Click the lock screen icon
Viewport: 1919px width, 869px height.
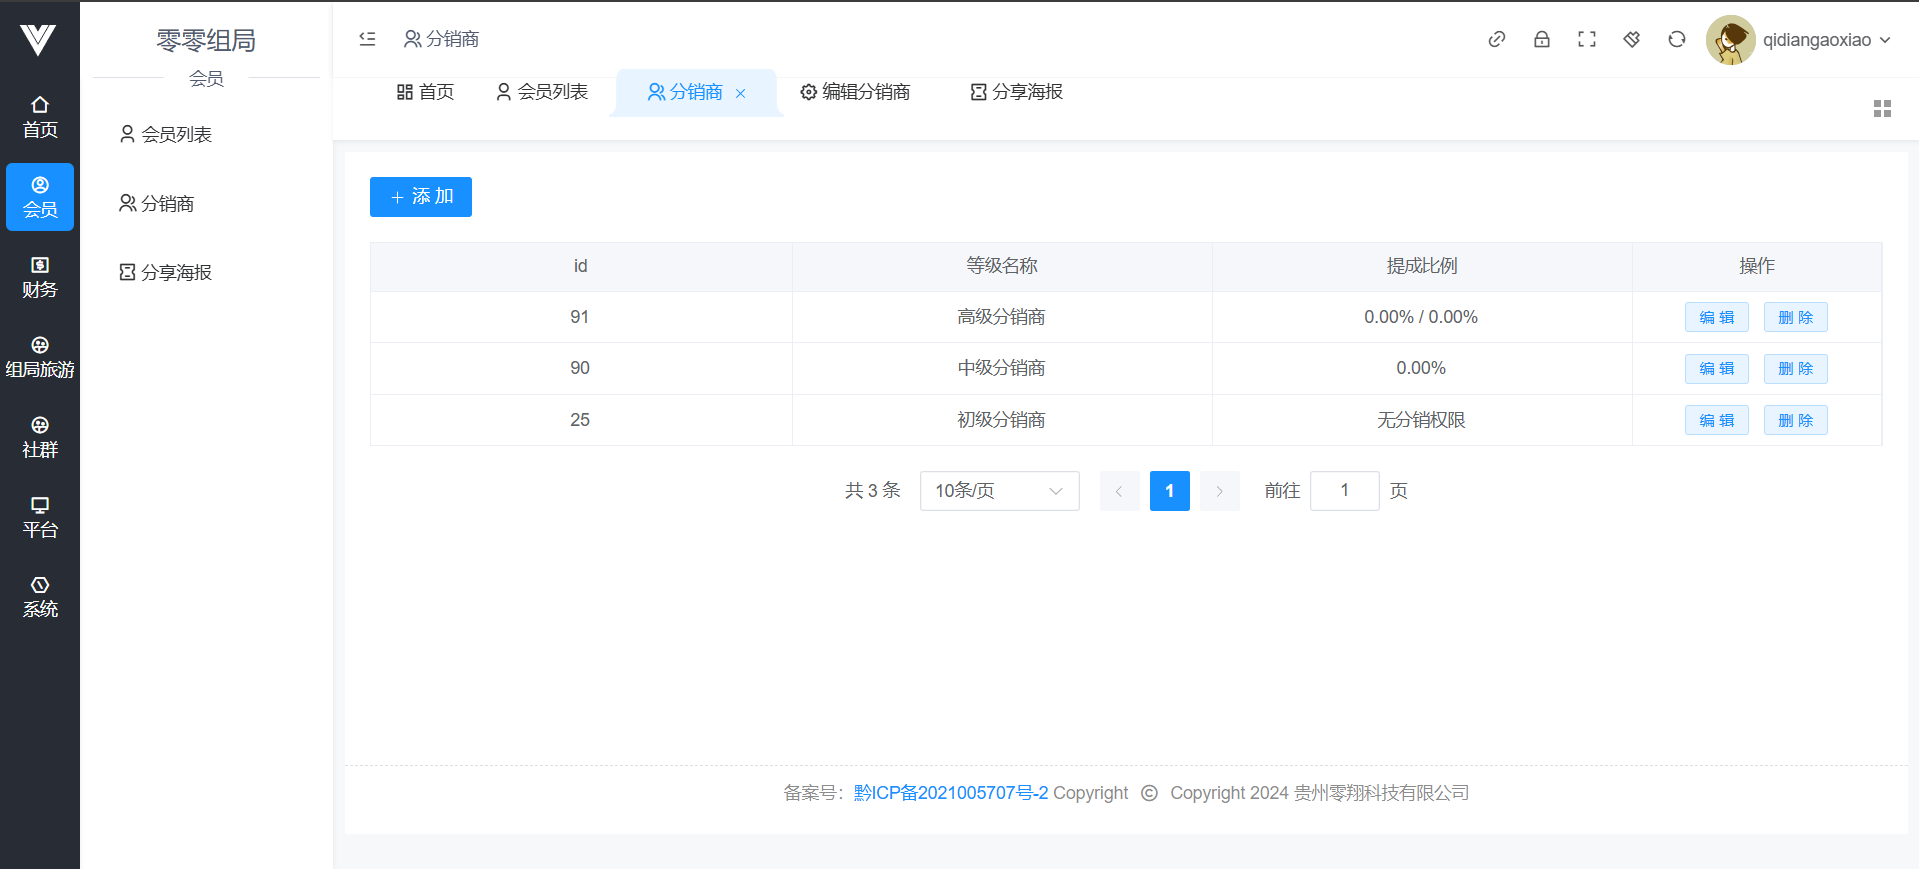click(1541, 39)
